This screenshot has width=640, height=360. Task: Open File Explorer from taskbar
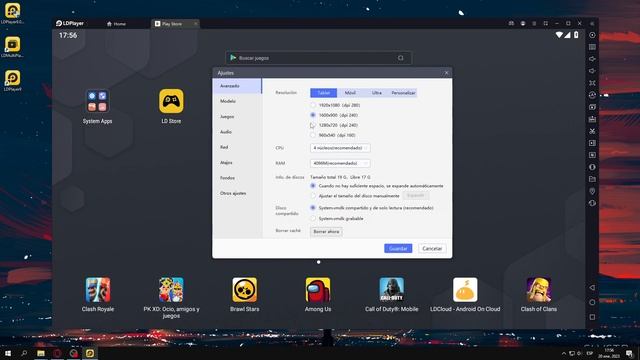coord(41,353)
